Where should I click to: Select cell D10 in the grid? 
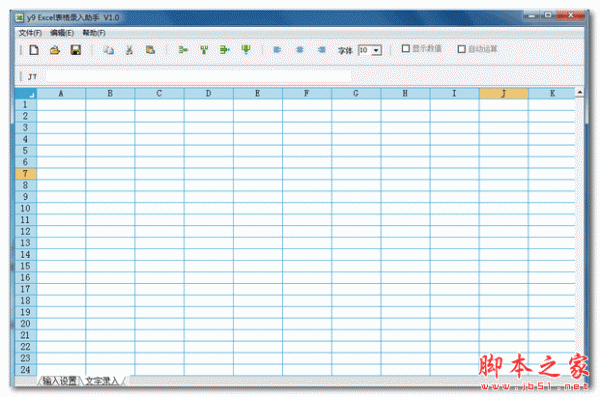pos(209,208)
